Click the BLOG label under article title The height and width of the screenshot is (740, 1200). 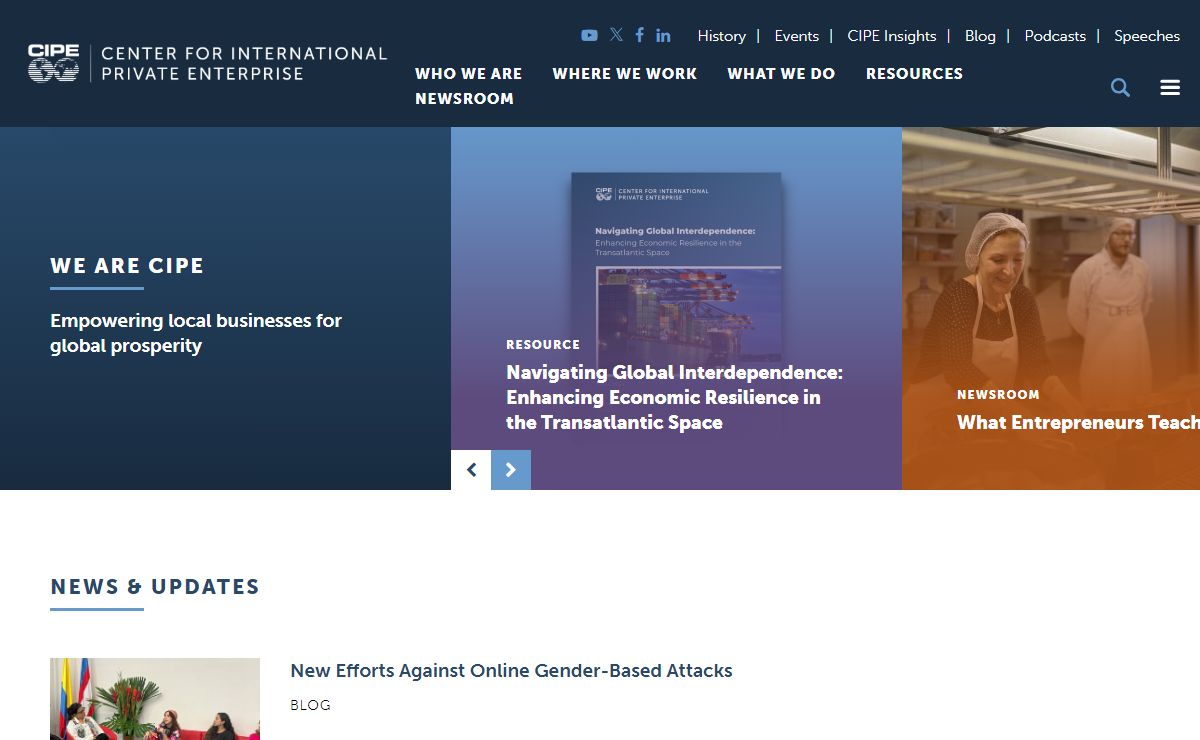(x=310, y=705)
